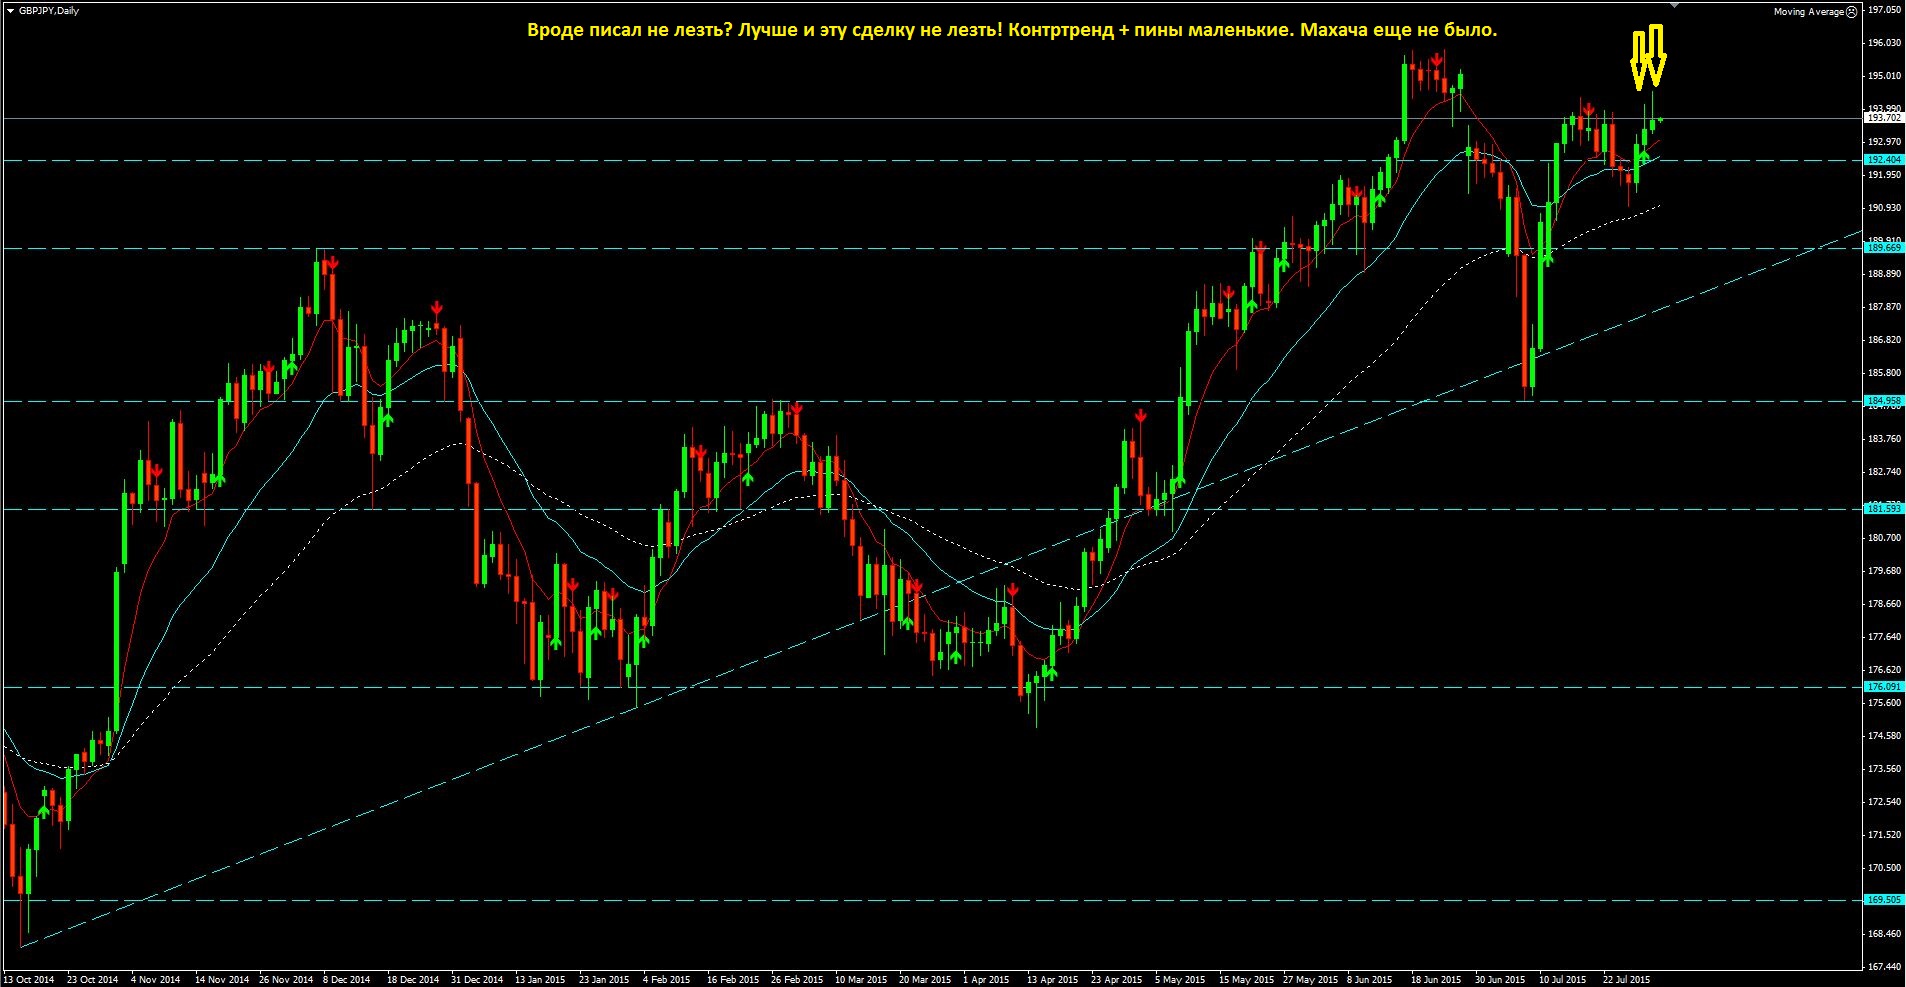This screenshot has height=987, width=1906.
Task: Click the cyan level label 192.404
Action: tap(1884, 160)
